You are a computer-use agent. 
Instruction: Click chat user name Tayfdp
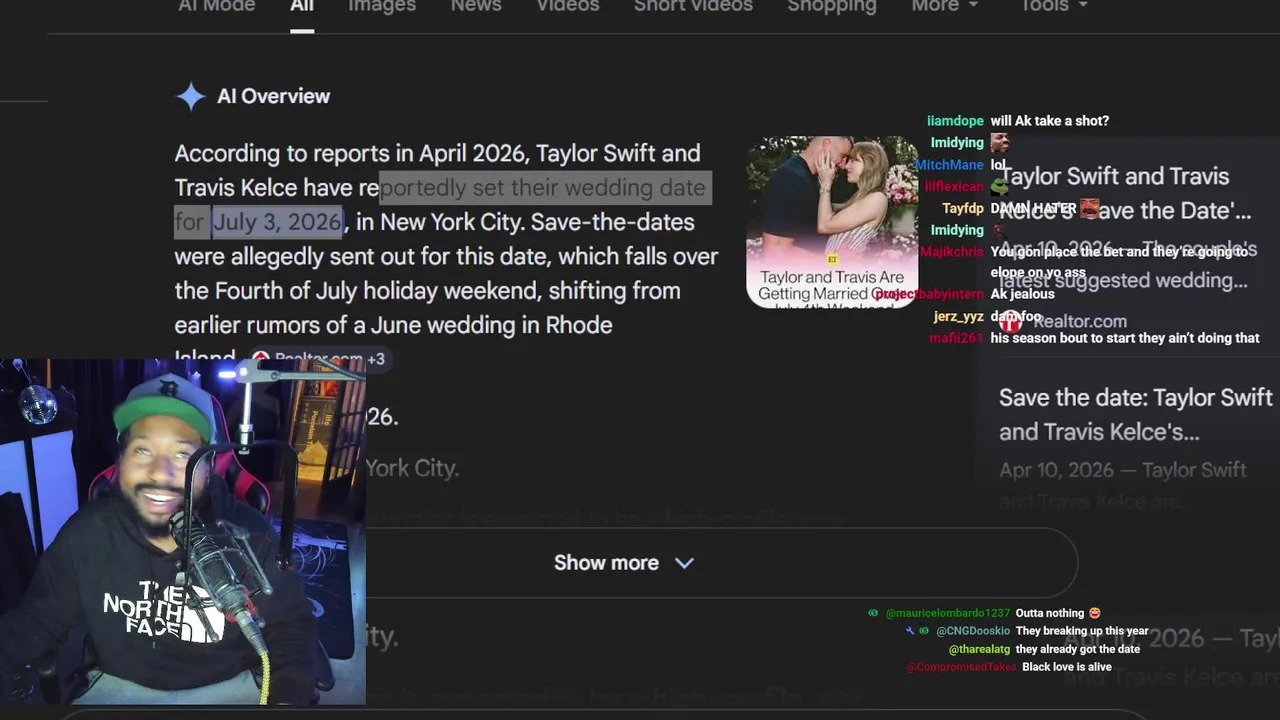[x=963, y=209]
